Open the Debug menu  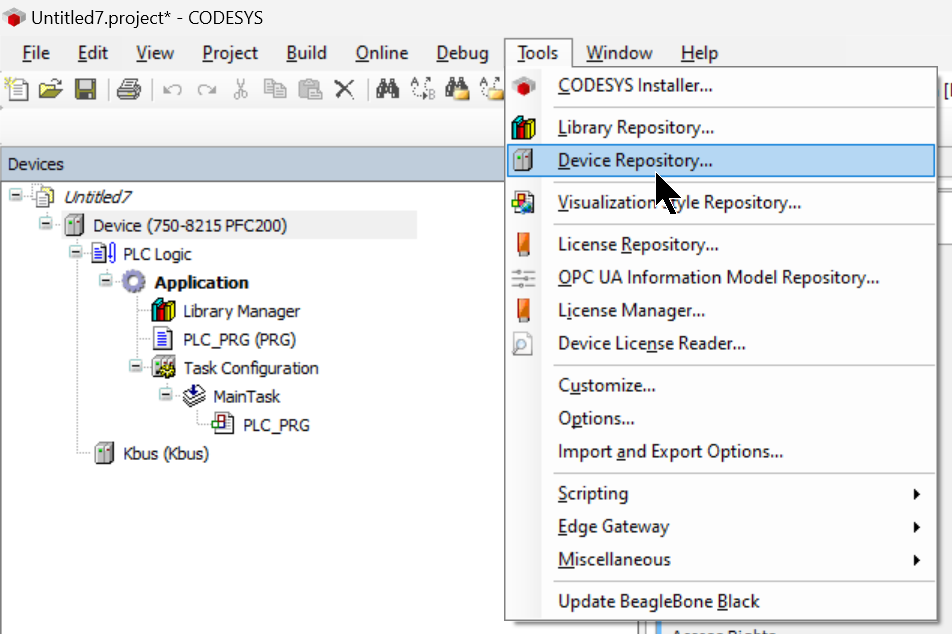pos(462,53)
